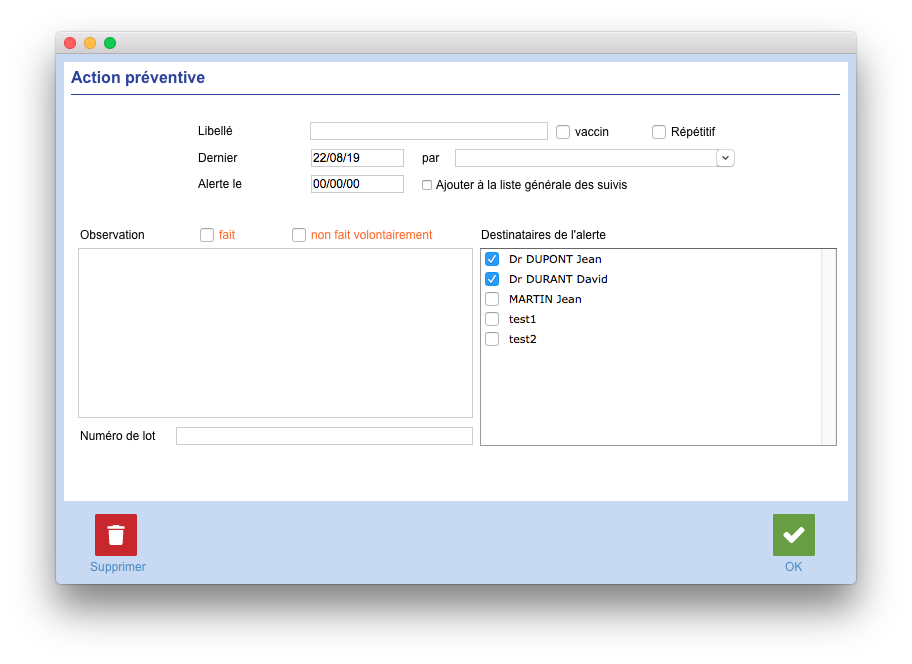This screenshot has height=664, width=912.
Task: Select MARTIN Jean as alert recipient
Action: [492, 299]
